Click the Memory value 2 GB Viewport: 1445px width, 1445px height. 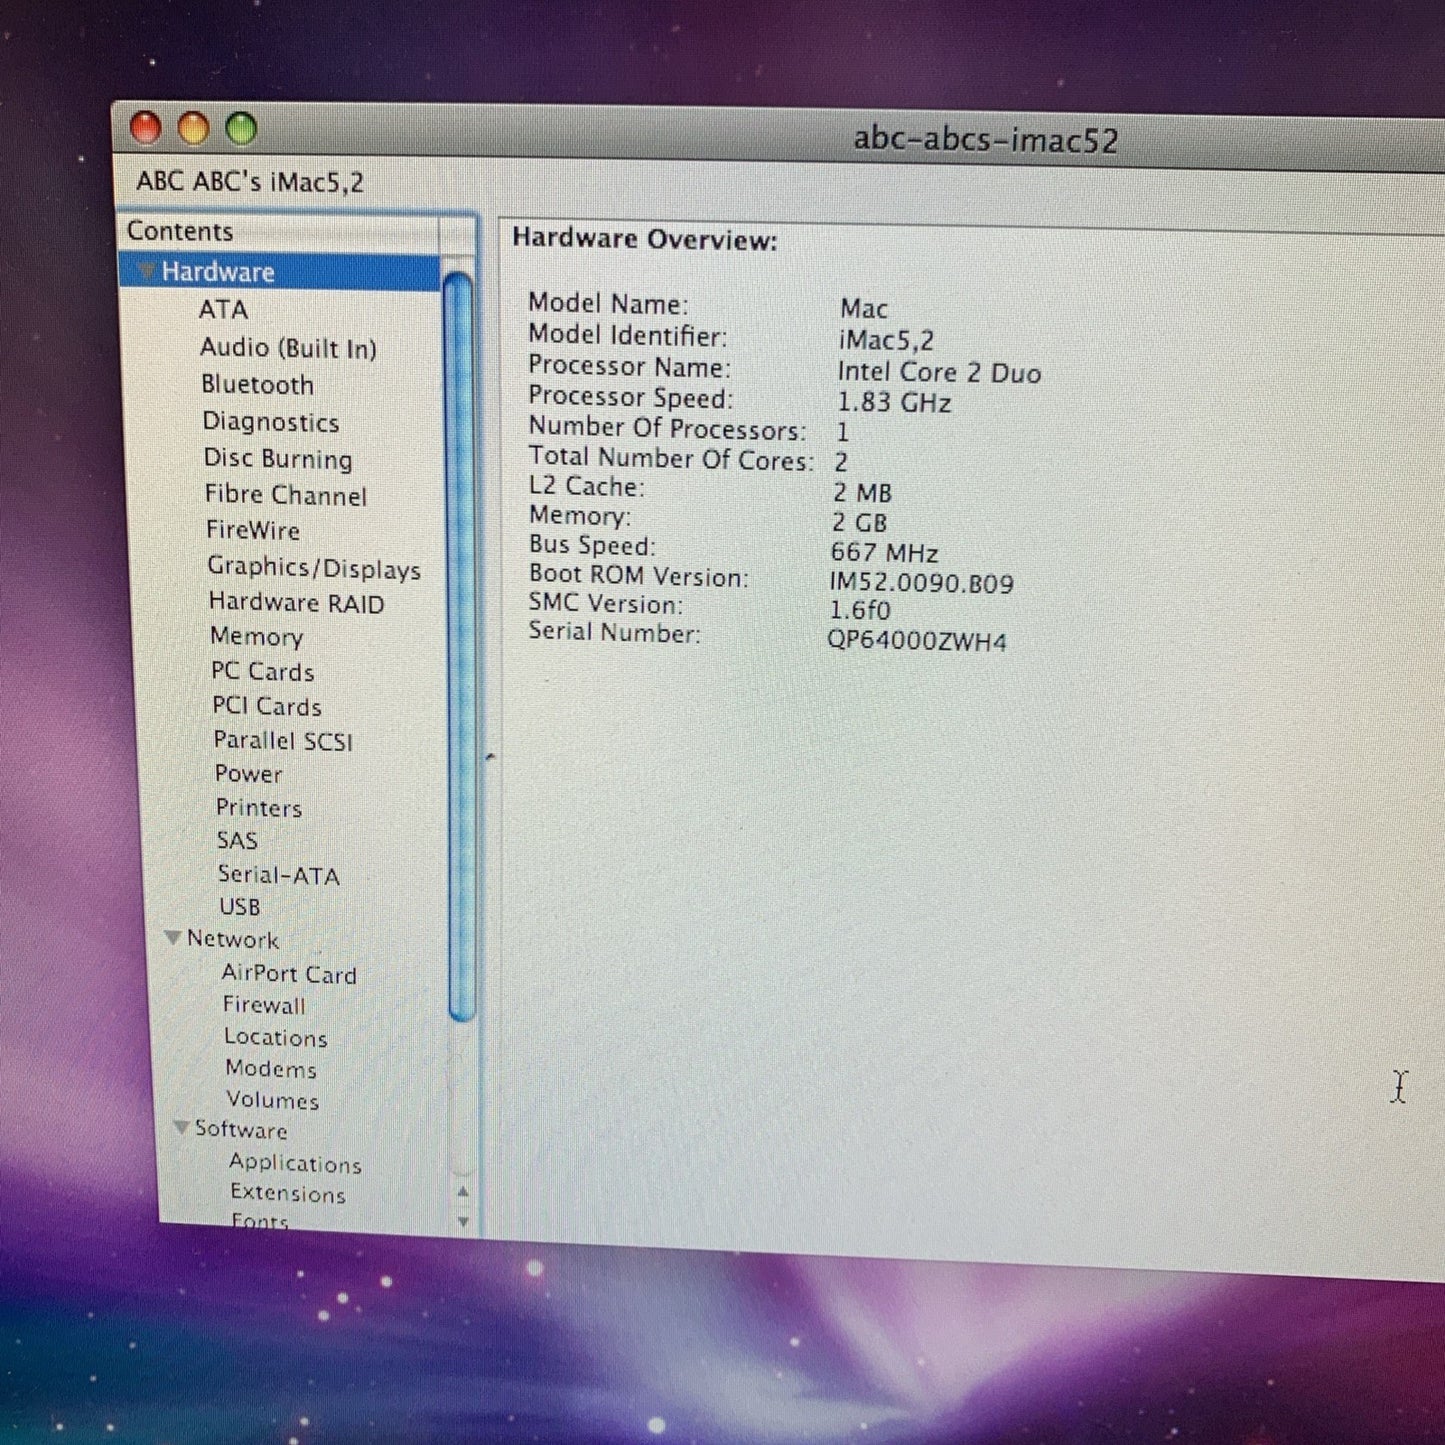pos(859,523)
